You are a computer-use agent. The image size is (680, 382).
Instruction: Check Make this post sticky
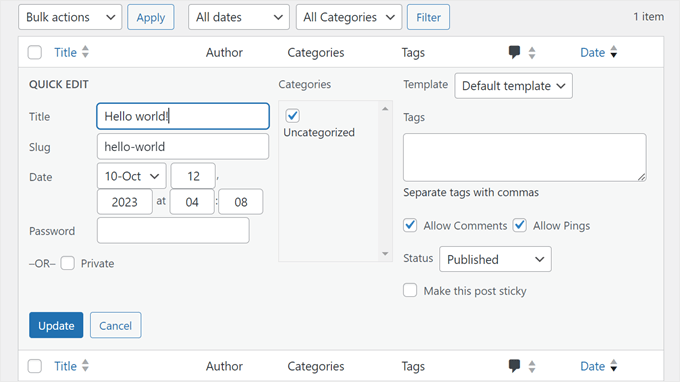tap(410, 291)
